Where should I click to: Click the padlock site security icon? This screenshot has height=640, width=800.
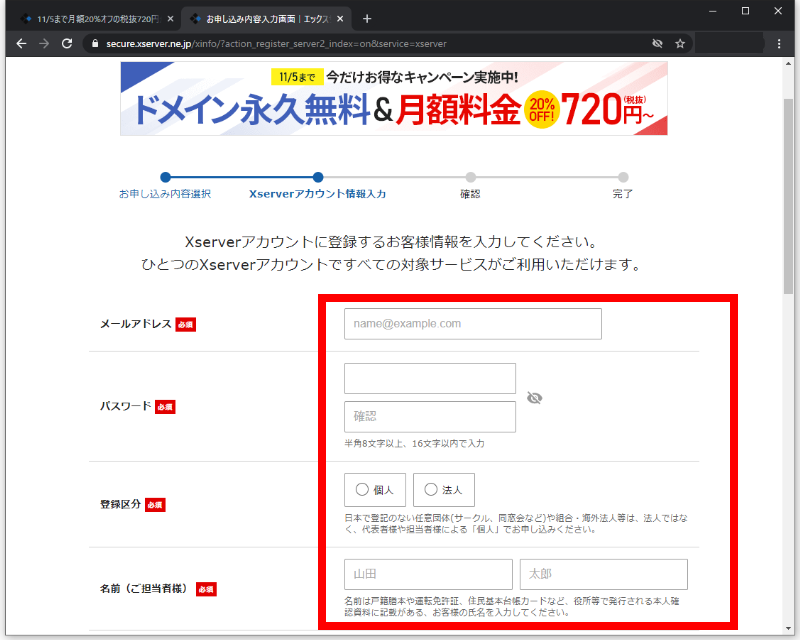tap(94, 44)
